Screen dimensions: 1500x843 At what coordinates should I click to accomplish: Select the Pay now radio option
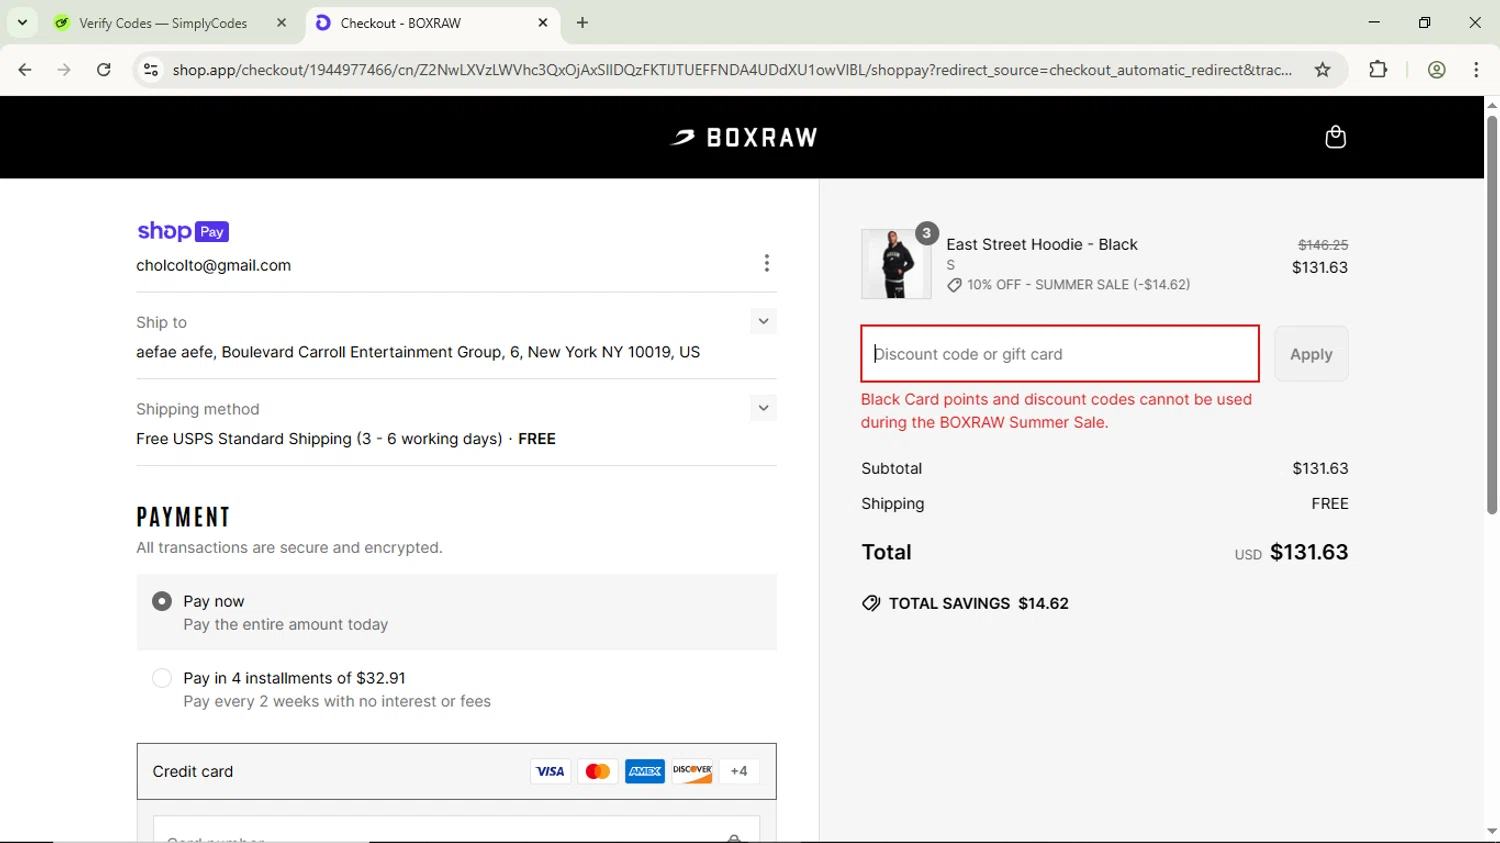tap(162, 601)
